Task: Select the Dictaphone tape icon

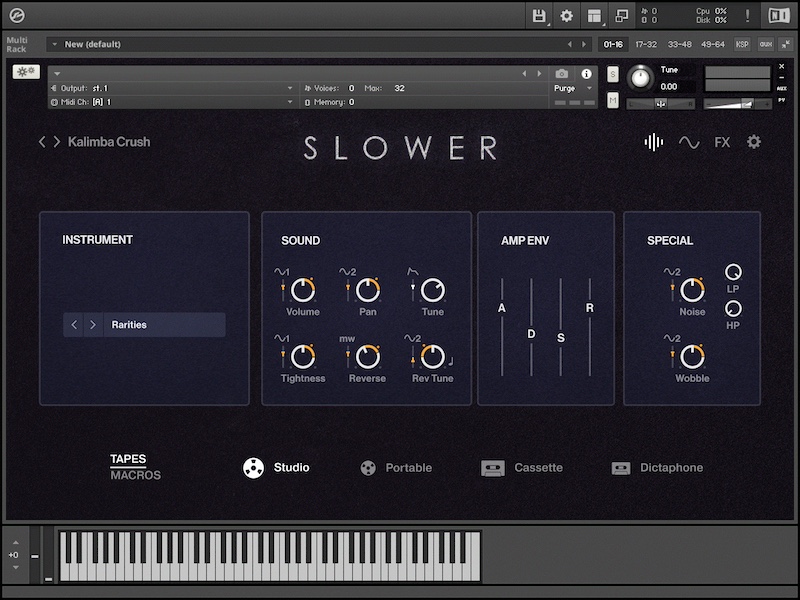Action: tap(623, 467)
